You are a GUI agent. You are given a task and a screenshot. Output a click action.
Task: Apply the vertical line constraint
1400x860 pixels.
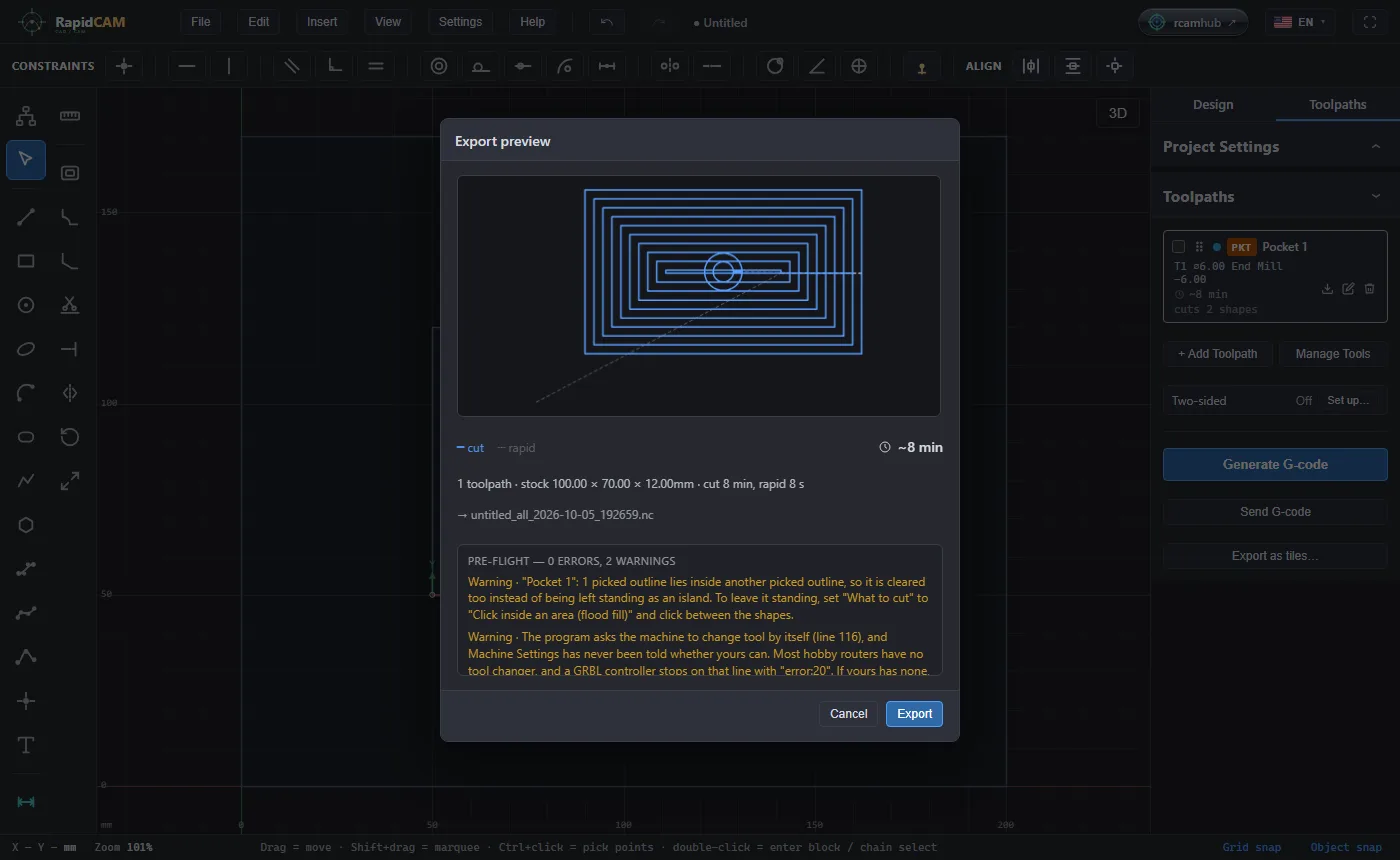(x=229, y=66)
